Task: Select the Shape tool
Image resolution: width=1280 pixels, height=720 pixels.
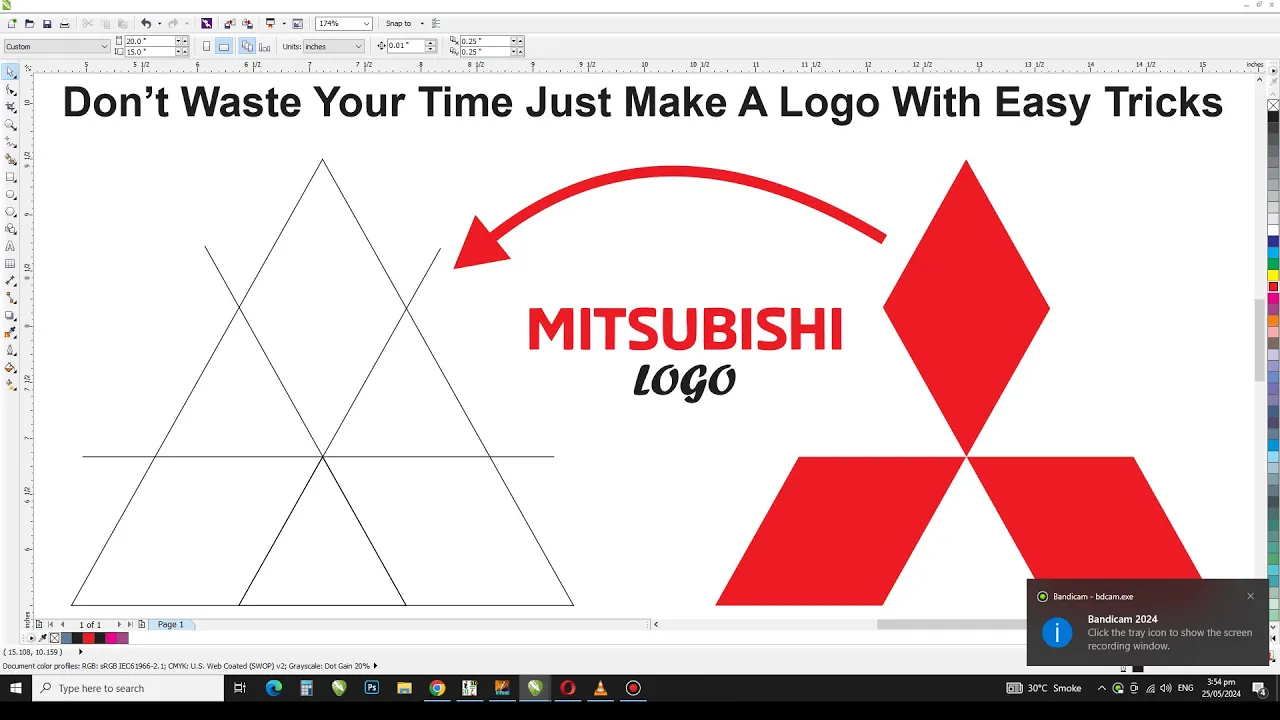Action: [11, 90]
